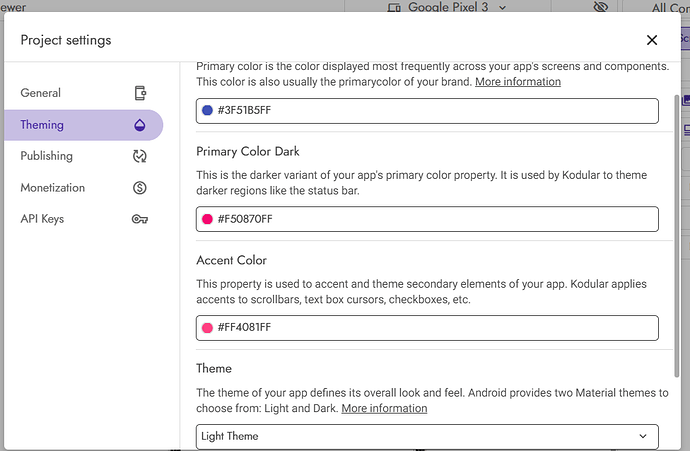Click the Accent Color pink swatch
This screenshot has height=451, width=690.
pyautogui.click(x=208, y=328)
